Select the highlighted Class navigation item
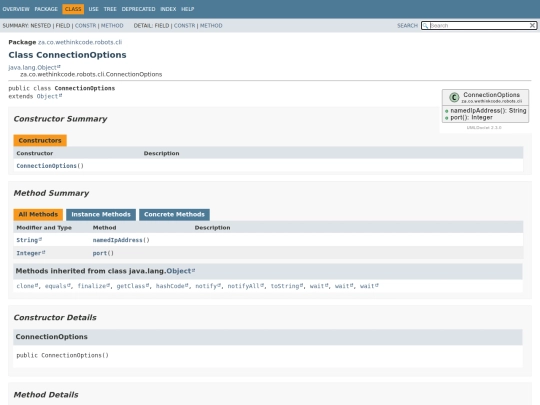This screenshot has height=405, width=540. (x=73, y=9)
